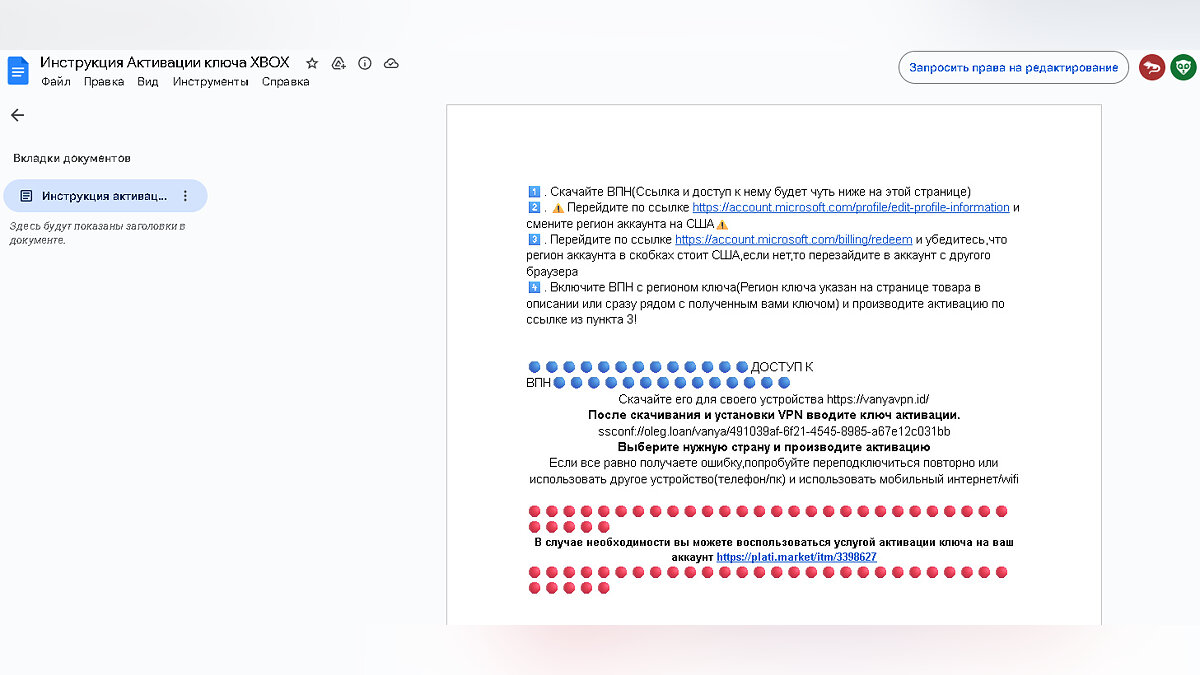This screenshot has width=1200, height=675.
Task: Open the Правка menu
Action: pyautogui.click(x=104, y=82)
